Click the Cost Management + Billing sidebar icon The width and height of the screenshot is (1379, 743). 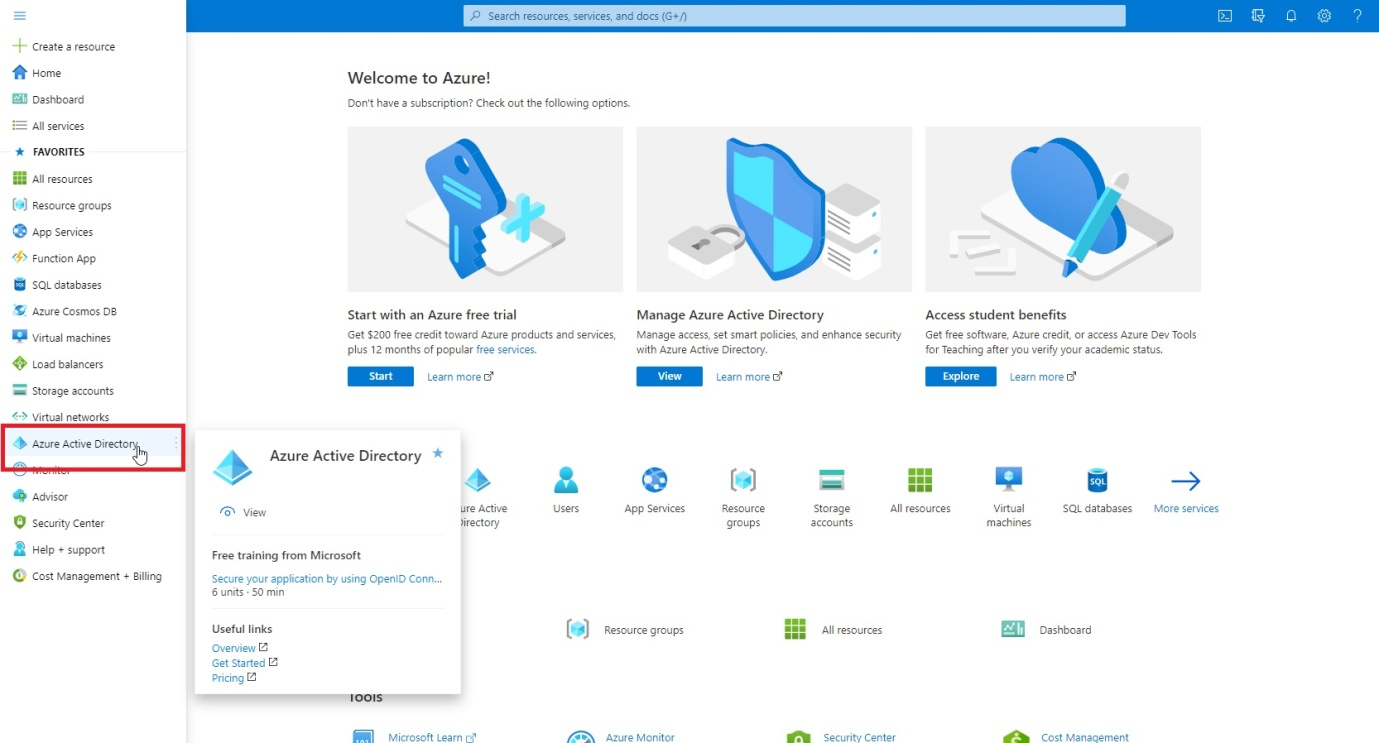point(19,576)
